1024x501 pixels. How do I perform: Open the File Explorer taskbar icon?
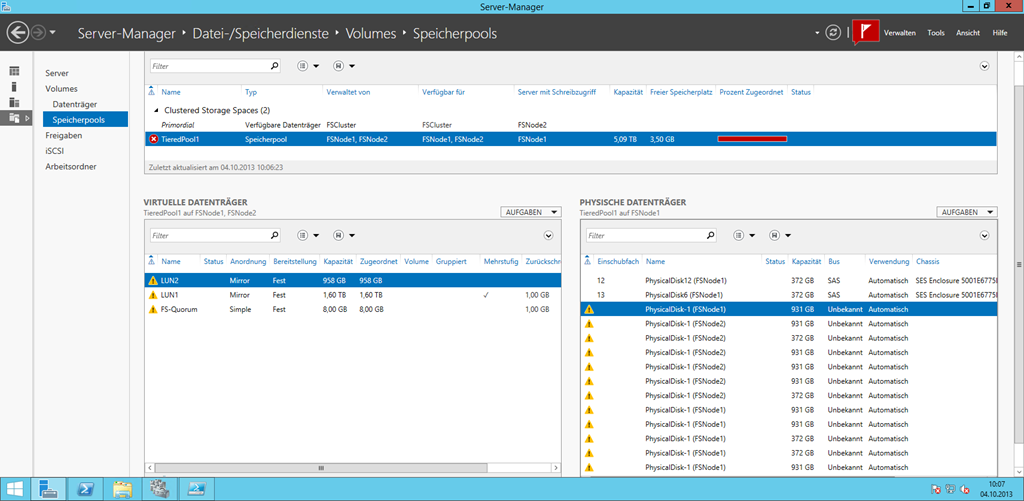tap(122, 489)
